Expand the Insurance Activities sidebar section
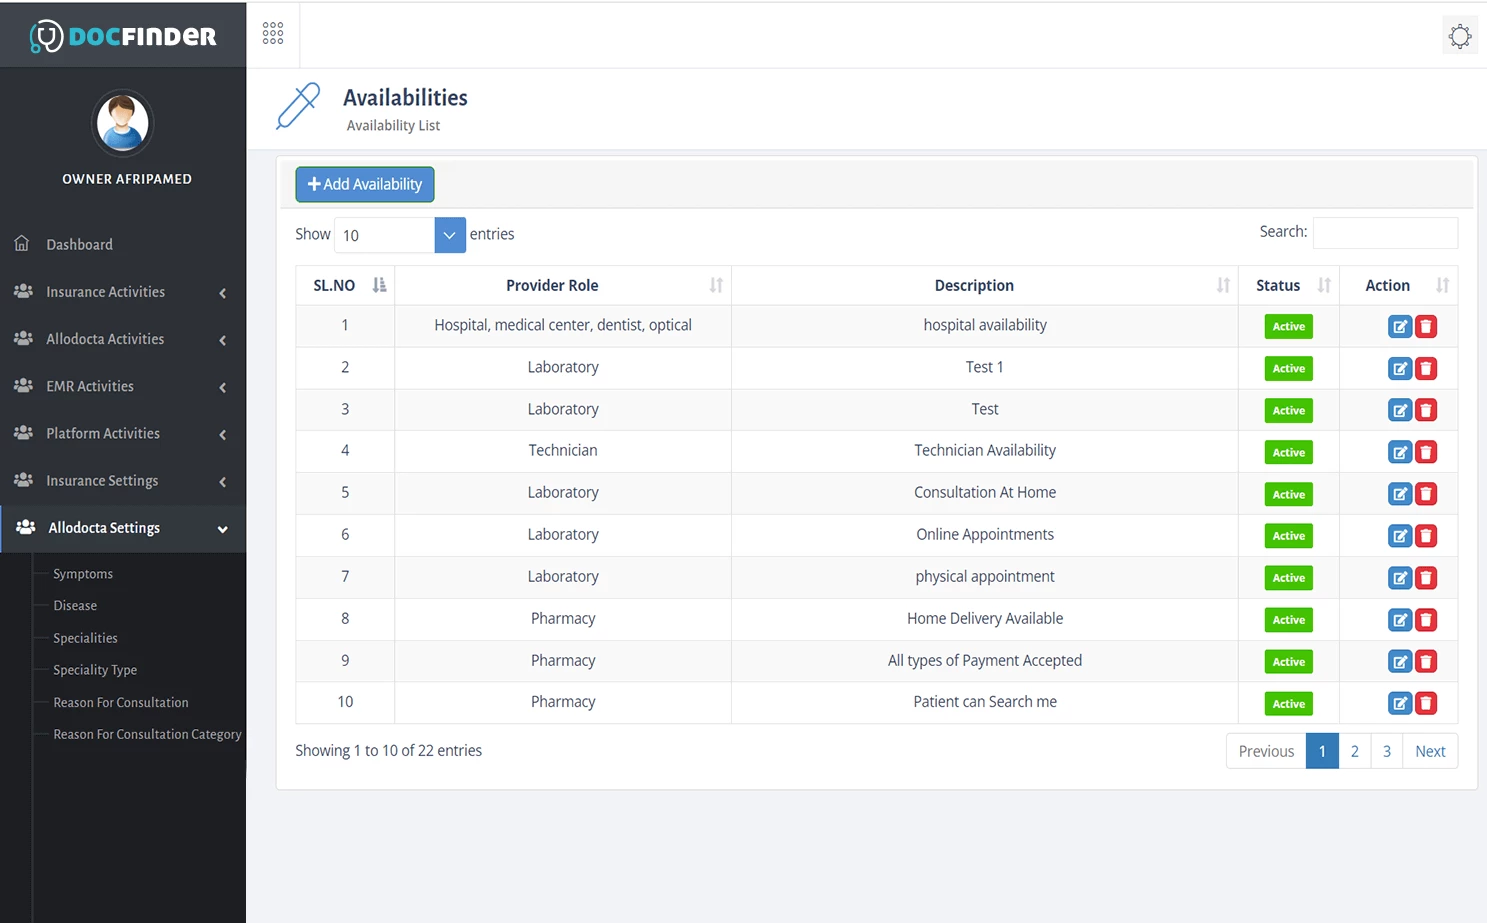 click(105, 291)
